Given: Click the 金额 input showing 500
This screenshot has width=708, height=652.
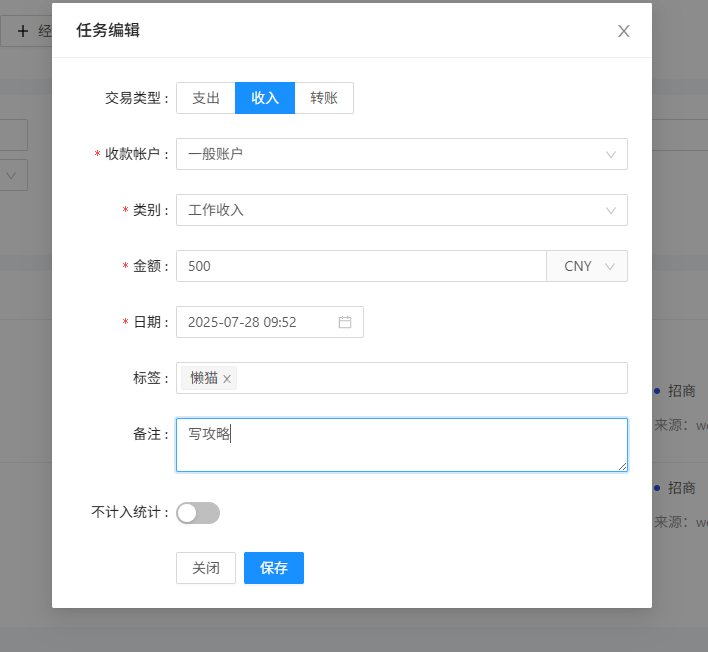Looking at the screenshot, I should click(x=361, y=266).
